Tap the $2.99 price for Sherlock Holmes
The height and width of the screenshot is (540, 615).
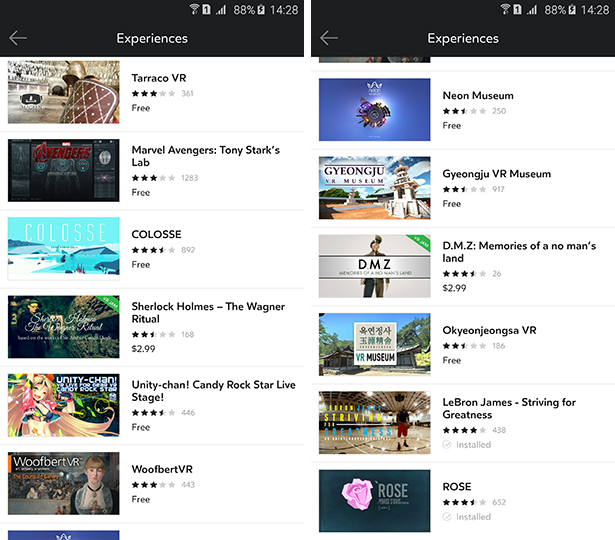[143, 349]
